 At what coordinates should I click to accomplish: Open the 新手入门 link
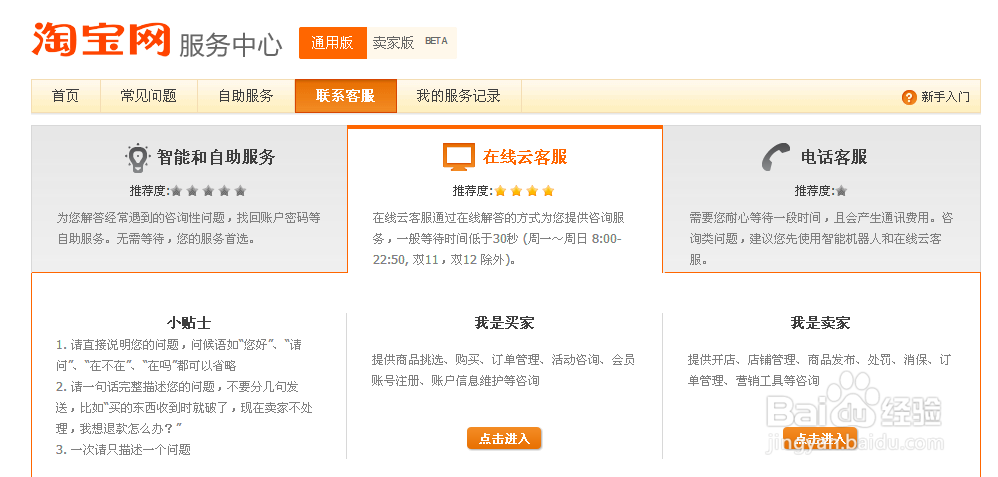pyautogui.click(x=945, y=97)
